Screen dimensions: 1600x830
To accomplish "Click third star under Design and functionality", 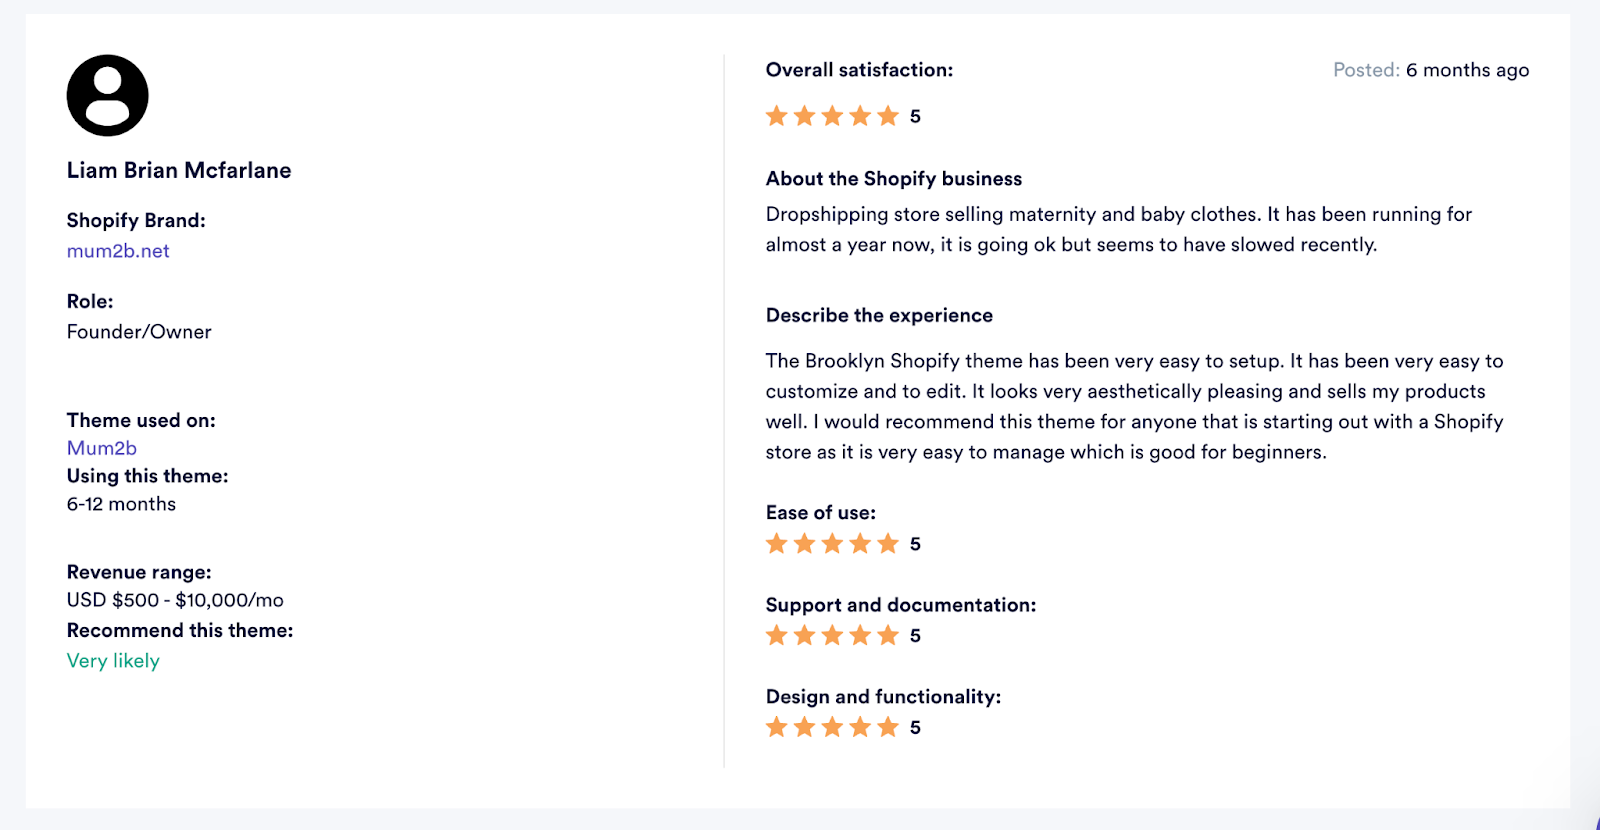I will point(832,727).
